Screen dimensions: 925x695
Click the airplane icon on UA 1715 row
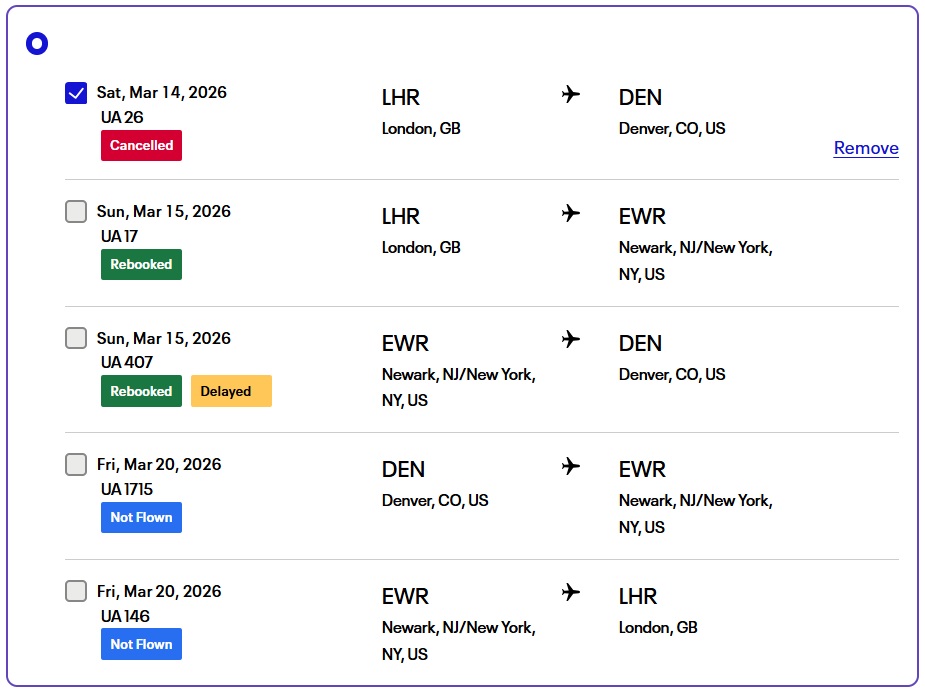coord(571,467)
